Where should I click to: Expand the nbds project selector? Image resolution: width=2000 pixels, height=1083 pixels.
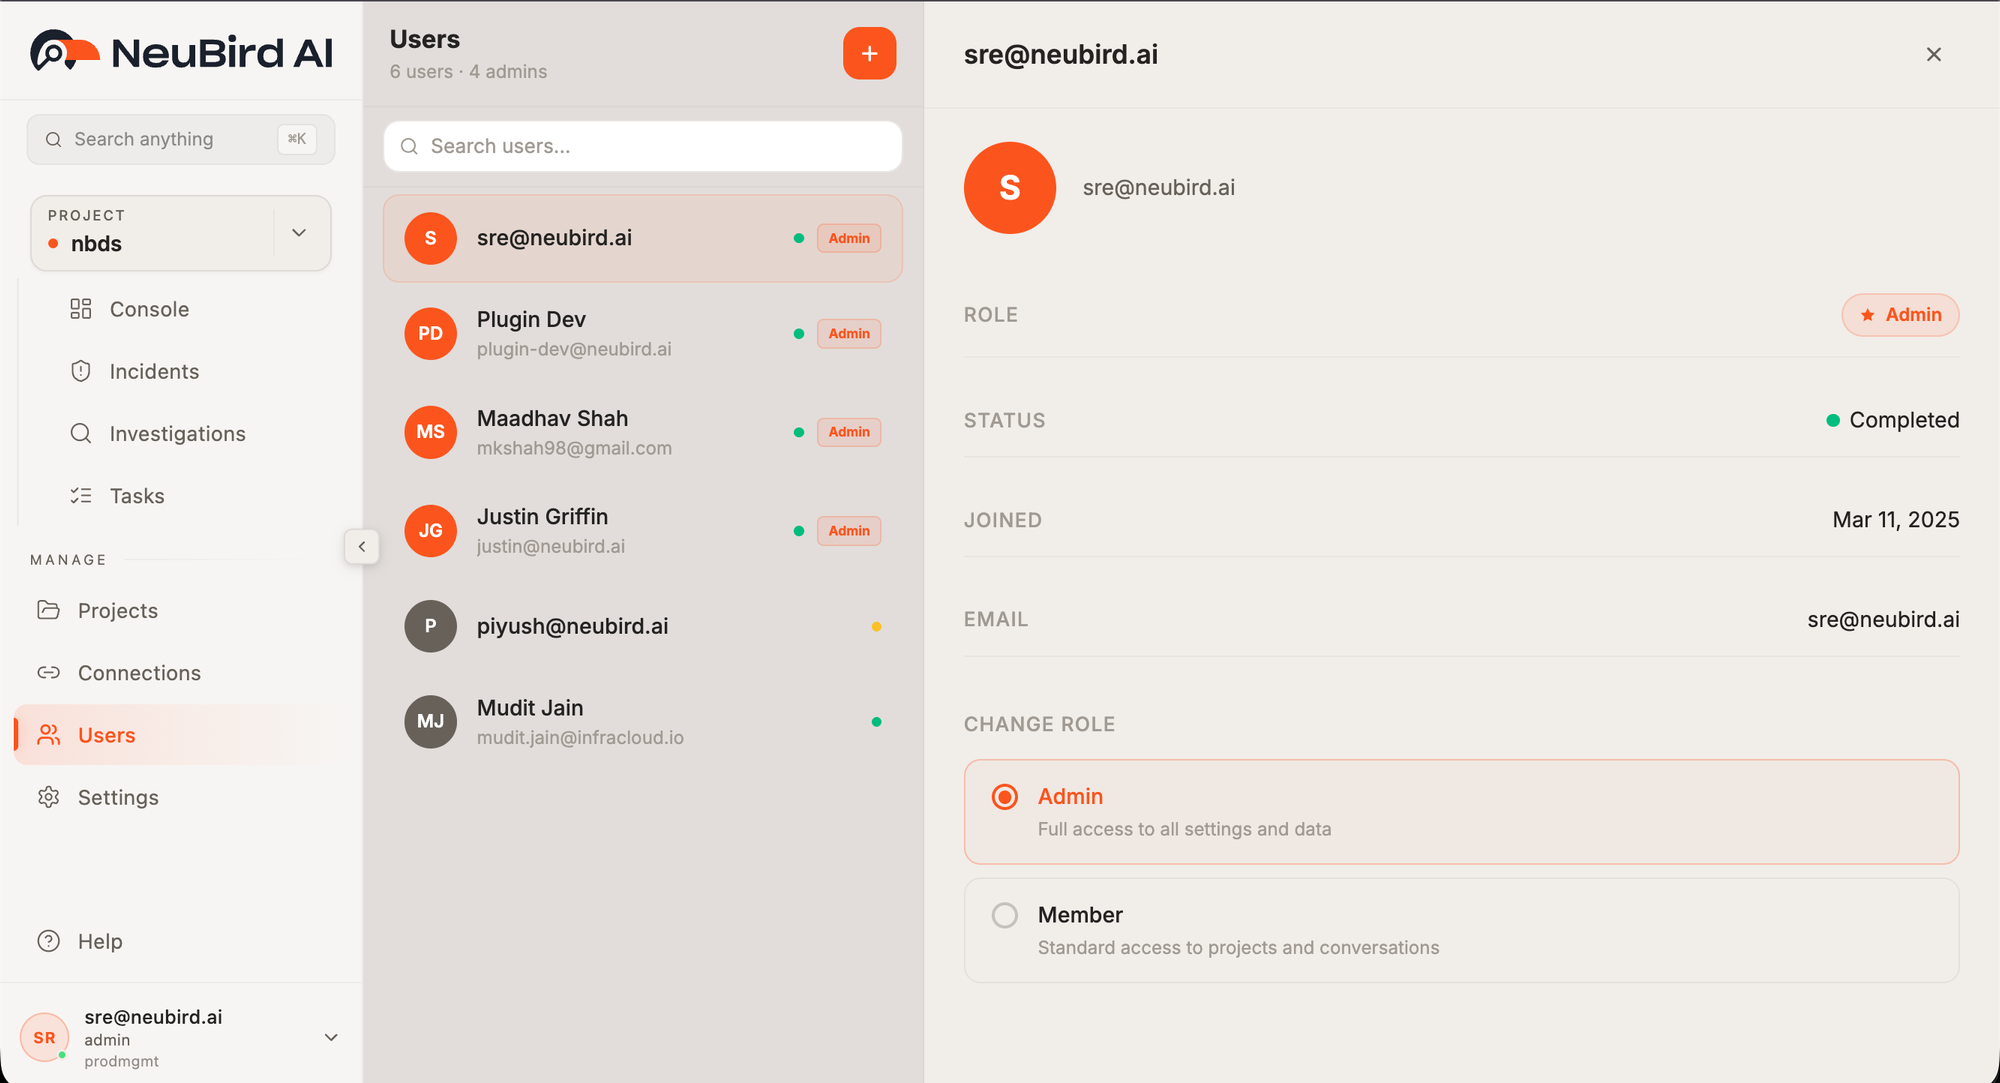tap(298, 232)
